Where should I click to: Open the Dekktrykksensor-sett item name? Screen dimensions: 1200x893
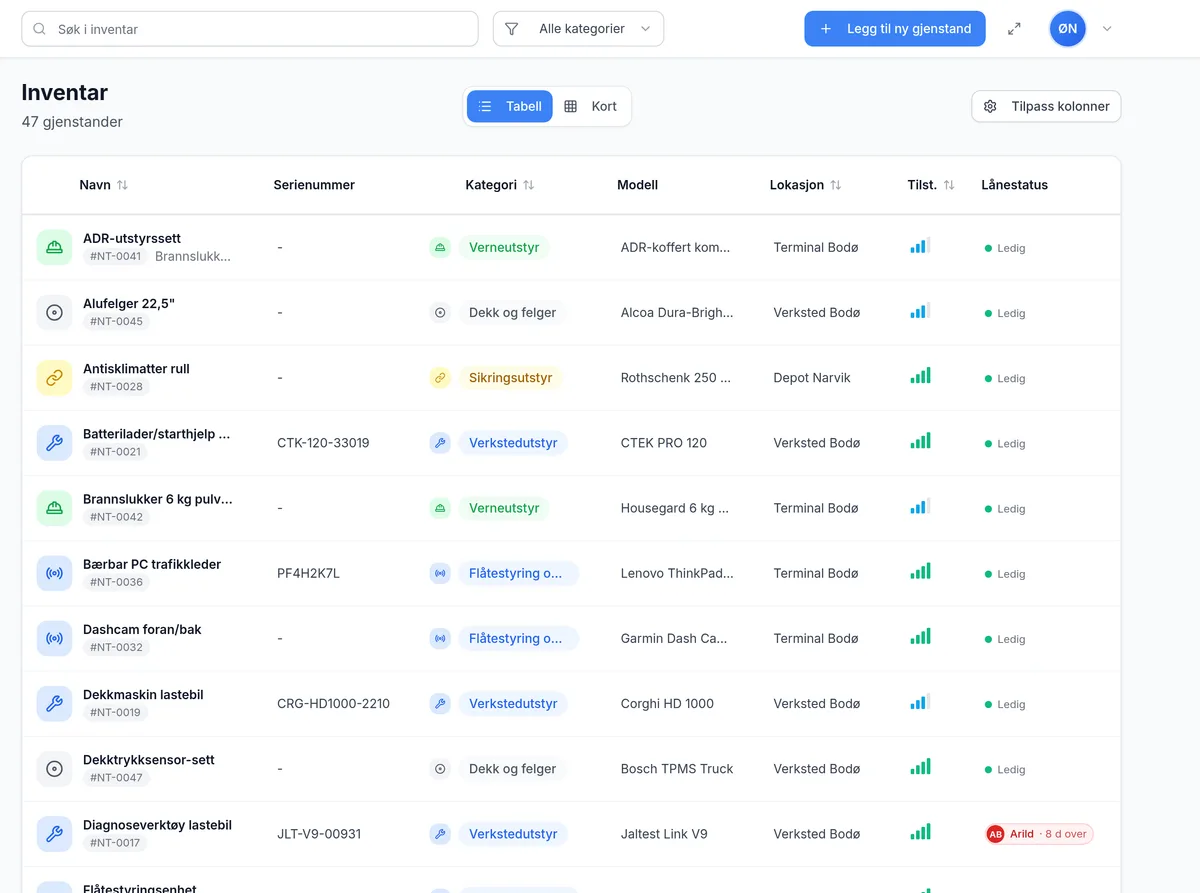149,759
